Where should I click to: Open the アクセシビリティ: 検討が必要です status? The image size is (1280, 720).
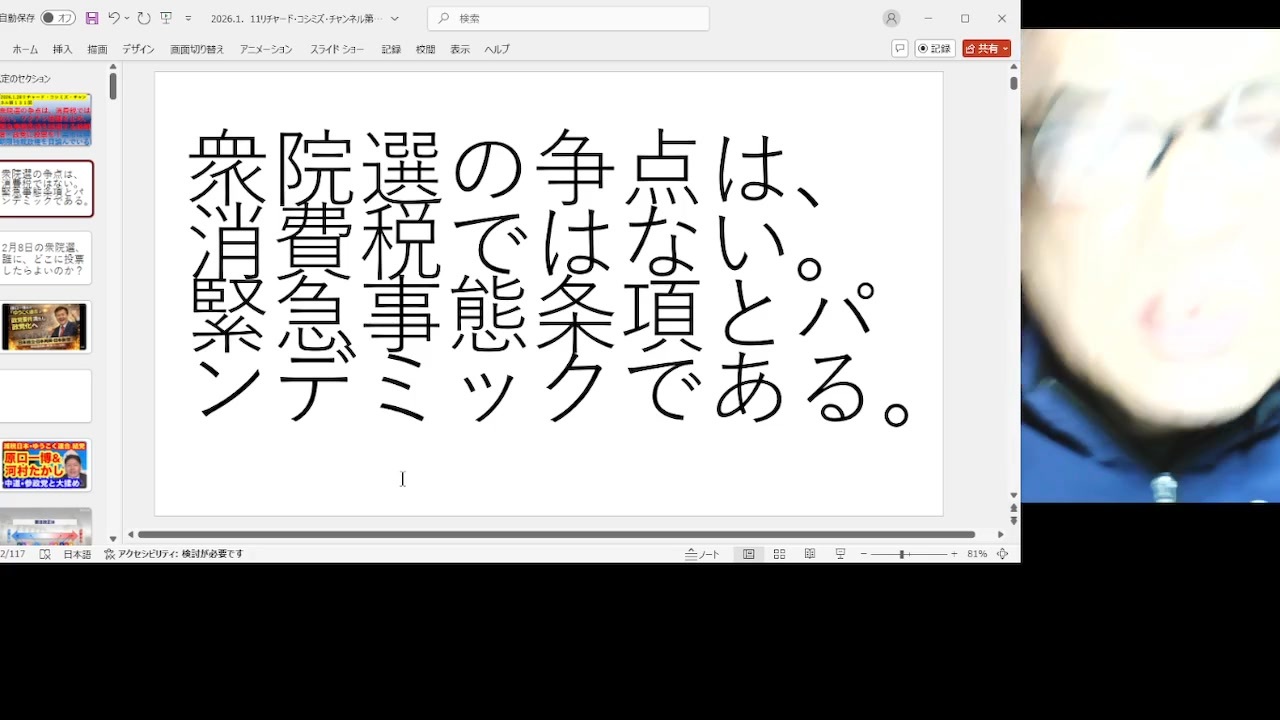point(174,554)
